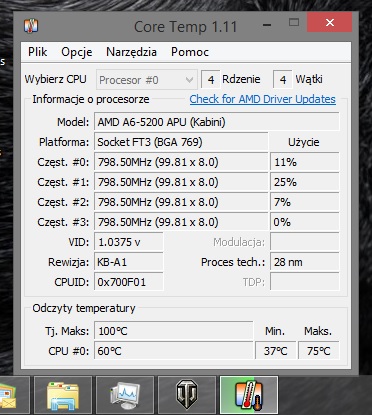Click the Core Temp thermometer taskbar icon
The image size is (372, 415).
pos(249,395)
